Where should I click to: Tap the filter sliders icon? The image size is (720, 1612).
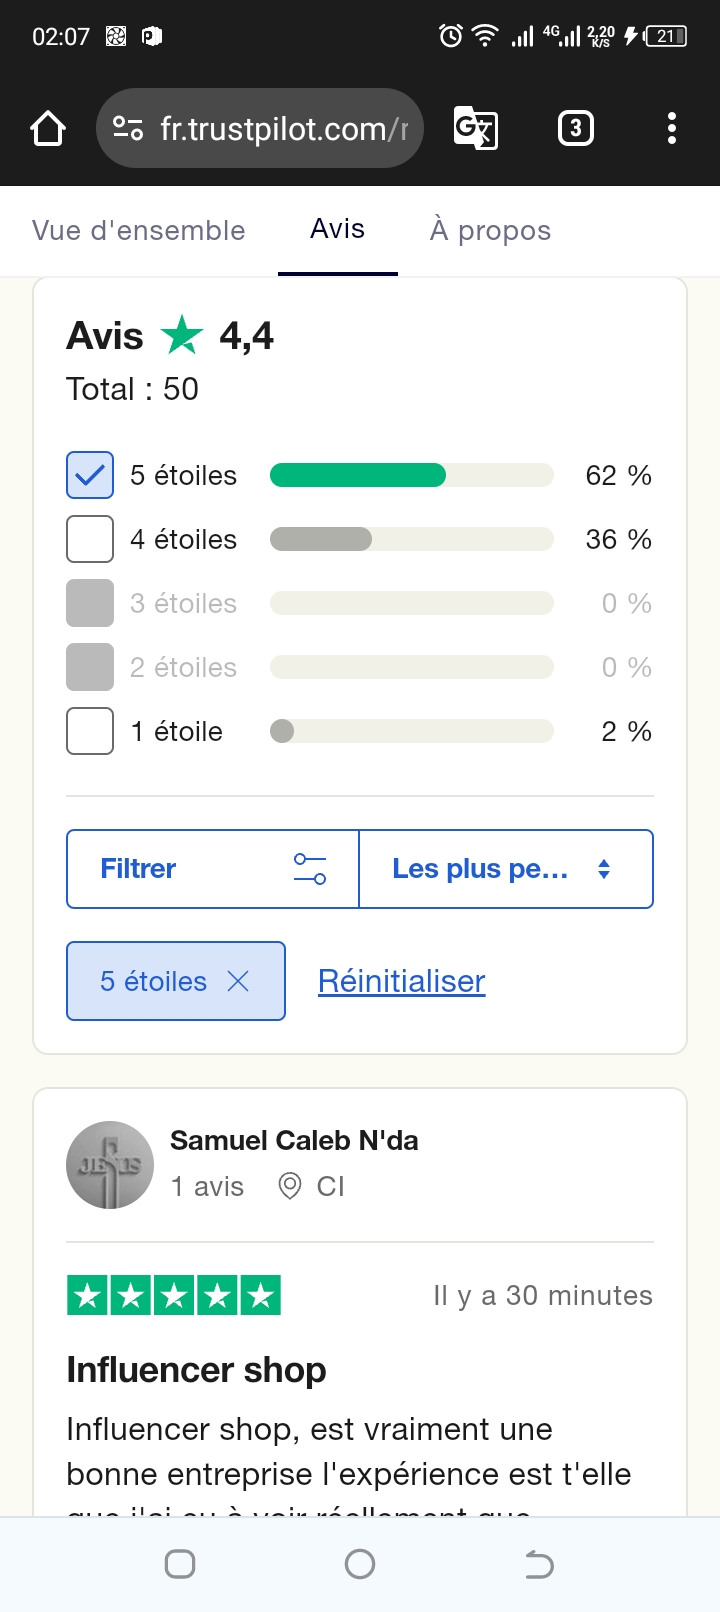click(x=310, y=869)
